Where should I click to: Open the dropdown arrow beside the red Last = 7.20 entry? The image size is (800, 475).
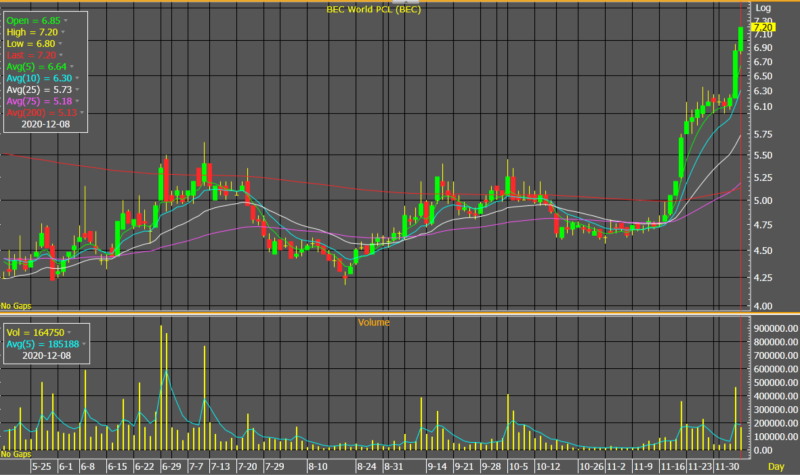61,56
